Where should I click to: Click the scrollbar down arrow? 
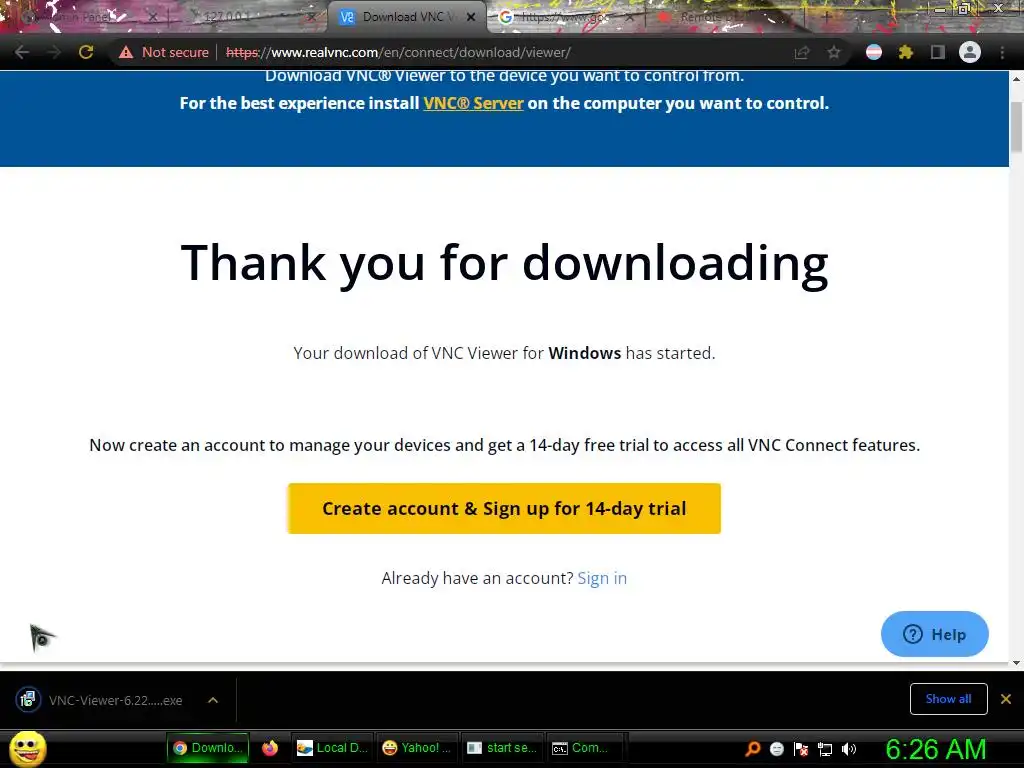click(x=1017, y=663)
